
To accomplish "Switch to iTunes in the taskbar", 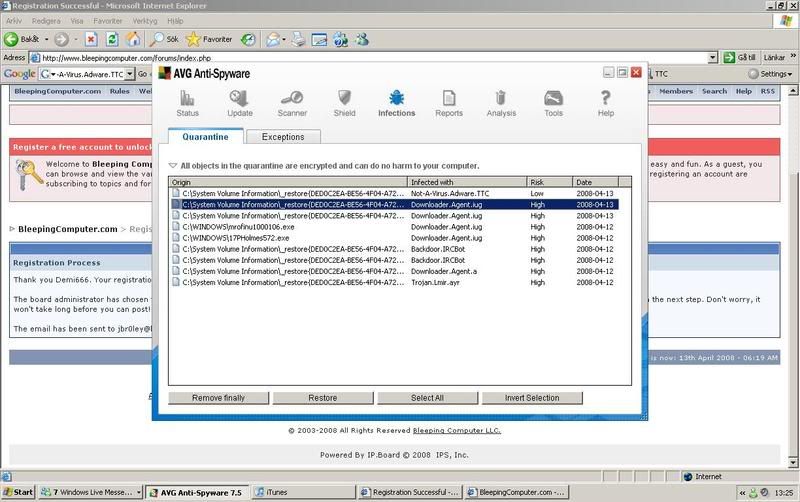I will pos(304,492).
